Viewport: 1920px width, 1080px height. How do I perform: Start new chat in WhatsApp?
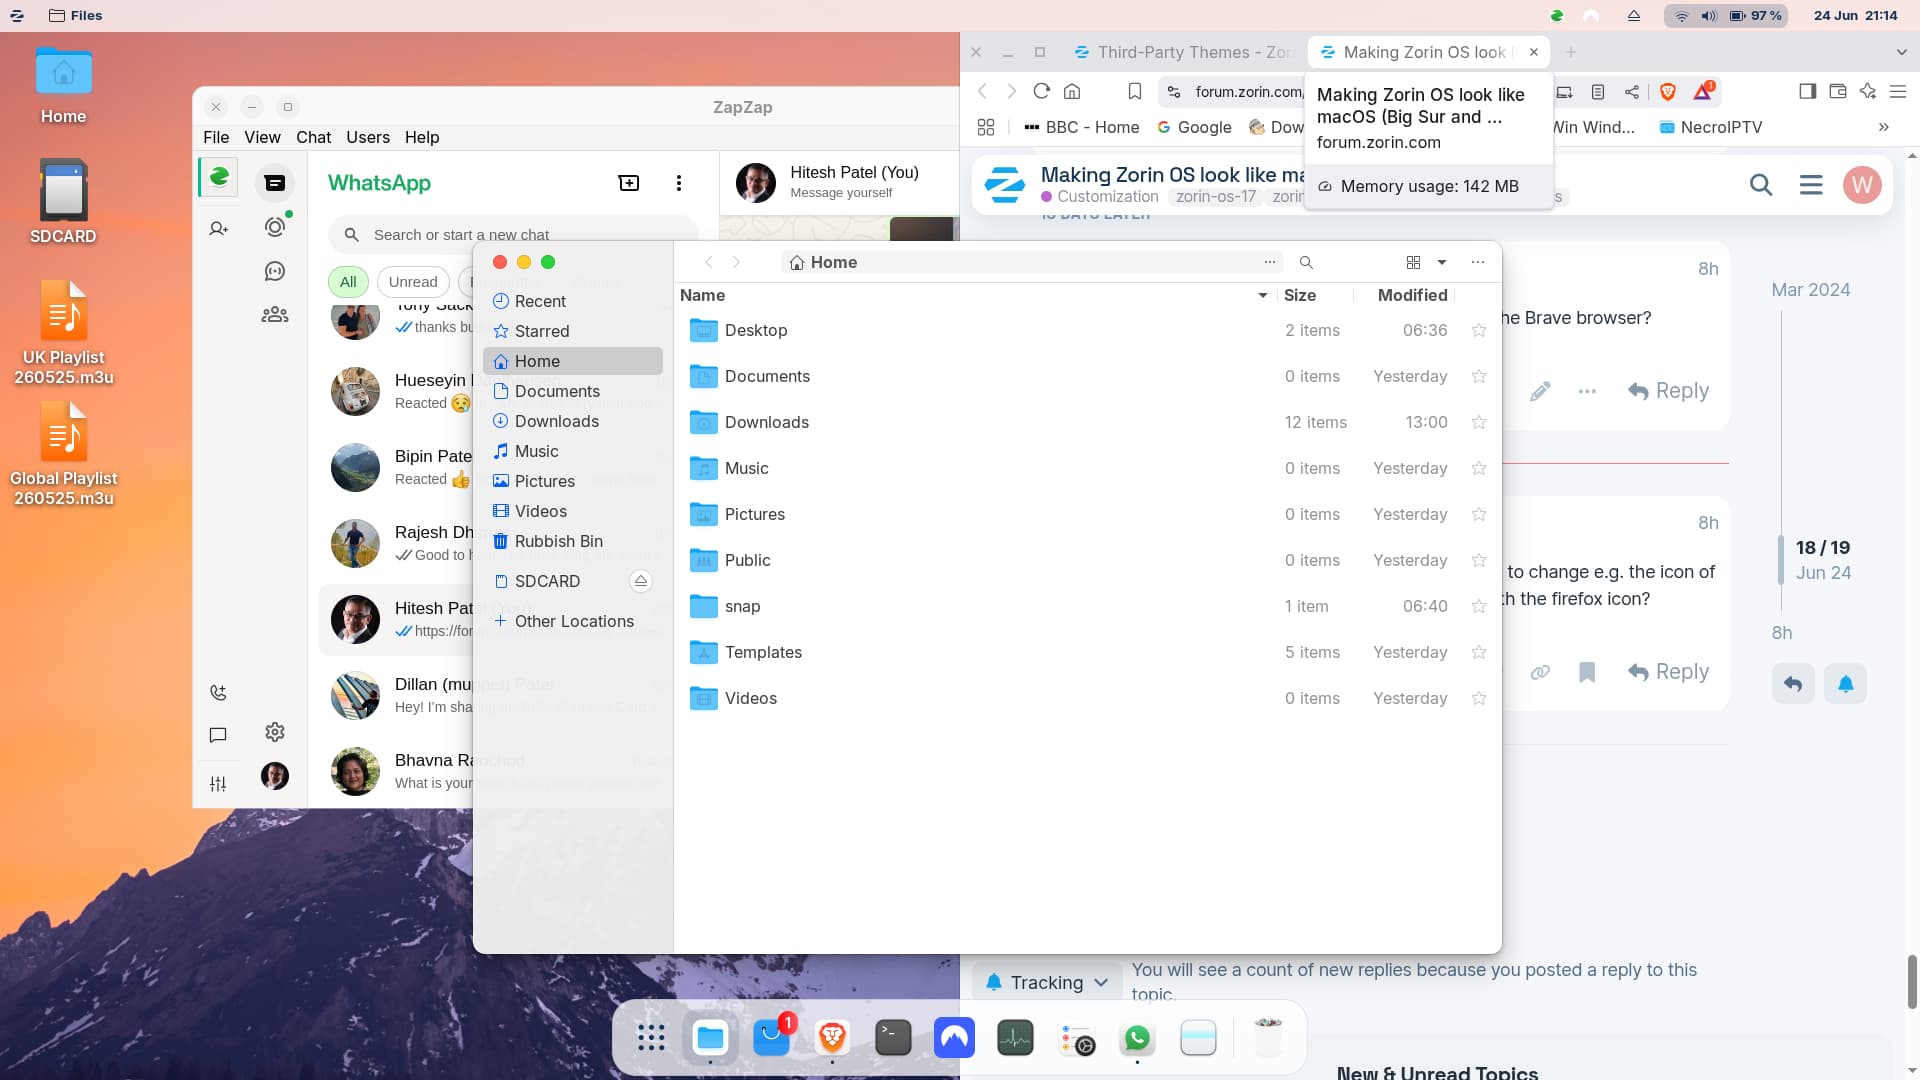[x=629, y=183]
